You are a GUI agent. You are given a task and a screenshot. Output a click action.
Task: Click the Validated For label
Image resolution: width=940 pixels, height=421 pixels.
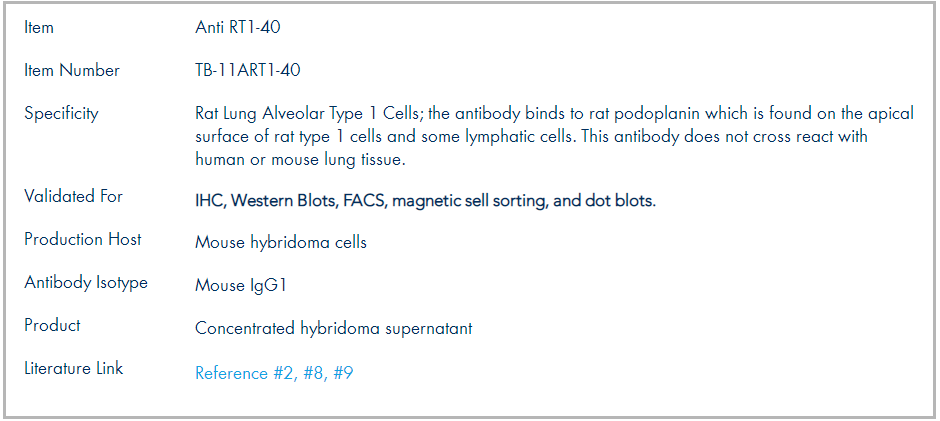pos(73,196)
